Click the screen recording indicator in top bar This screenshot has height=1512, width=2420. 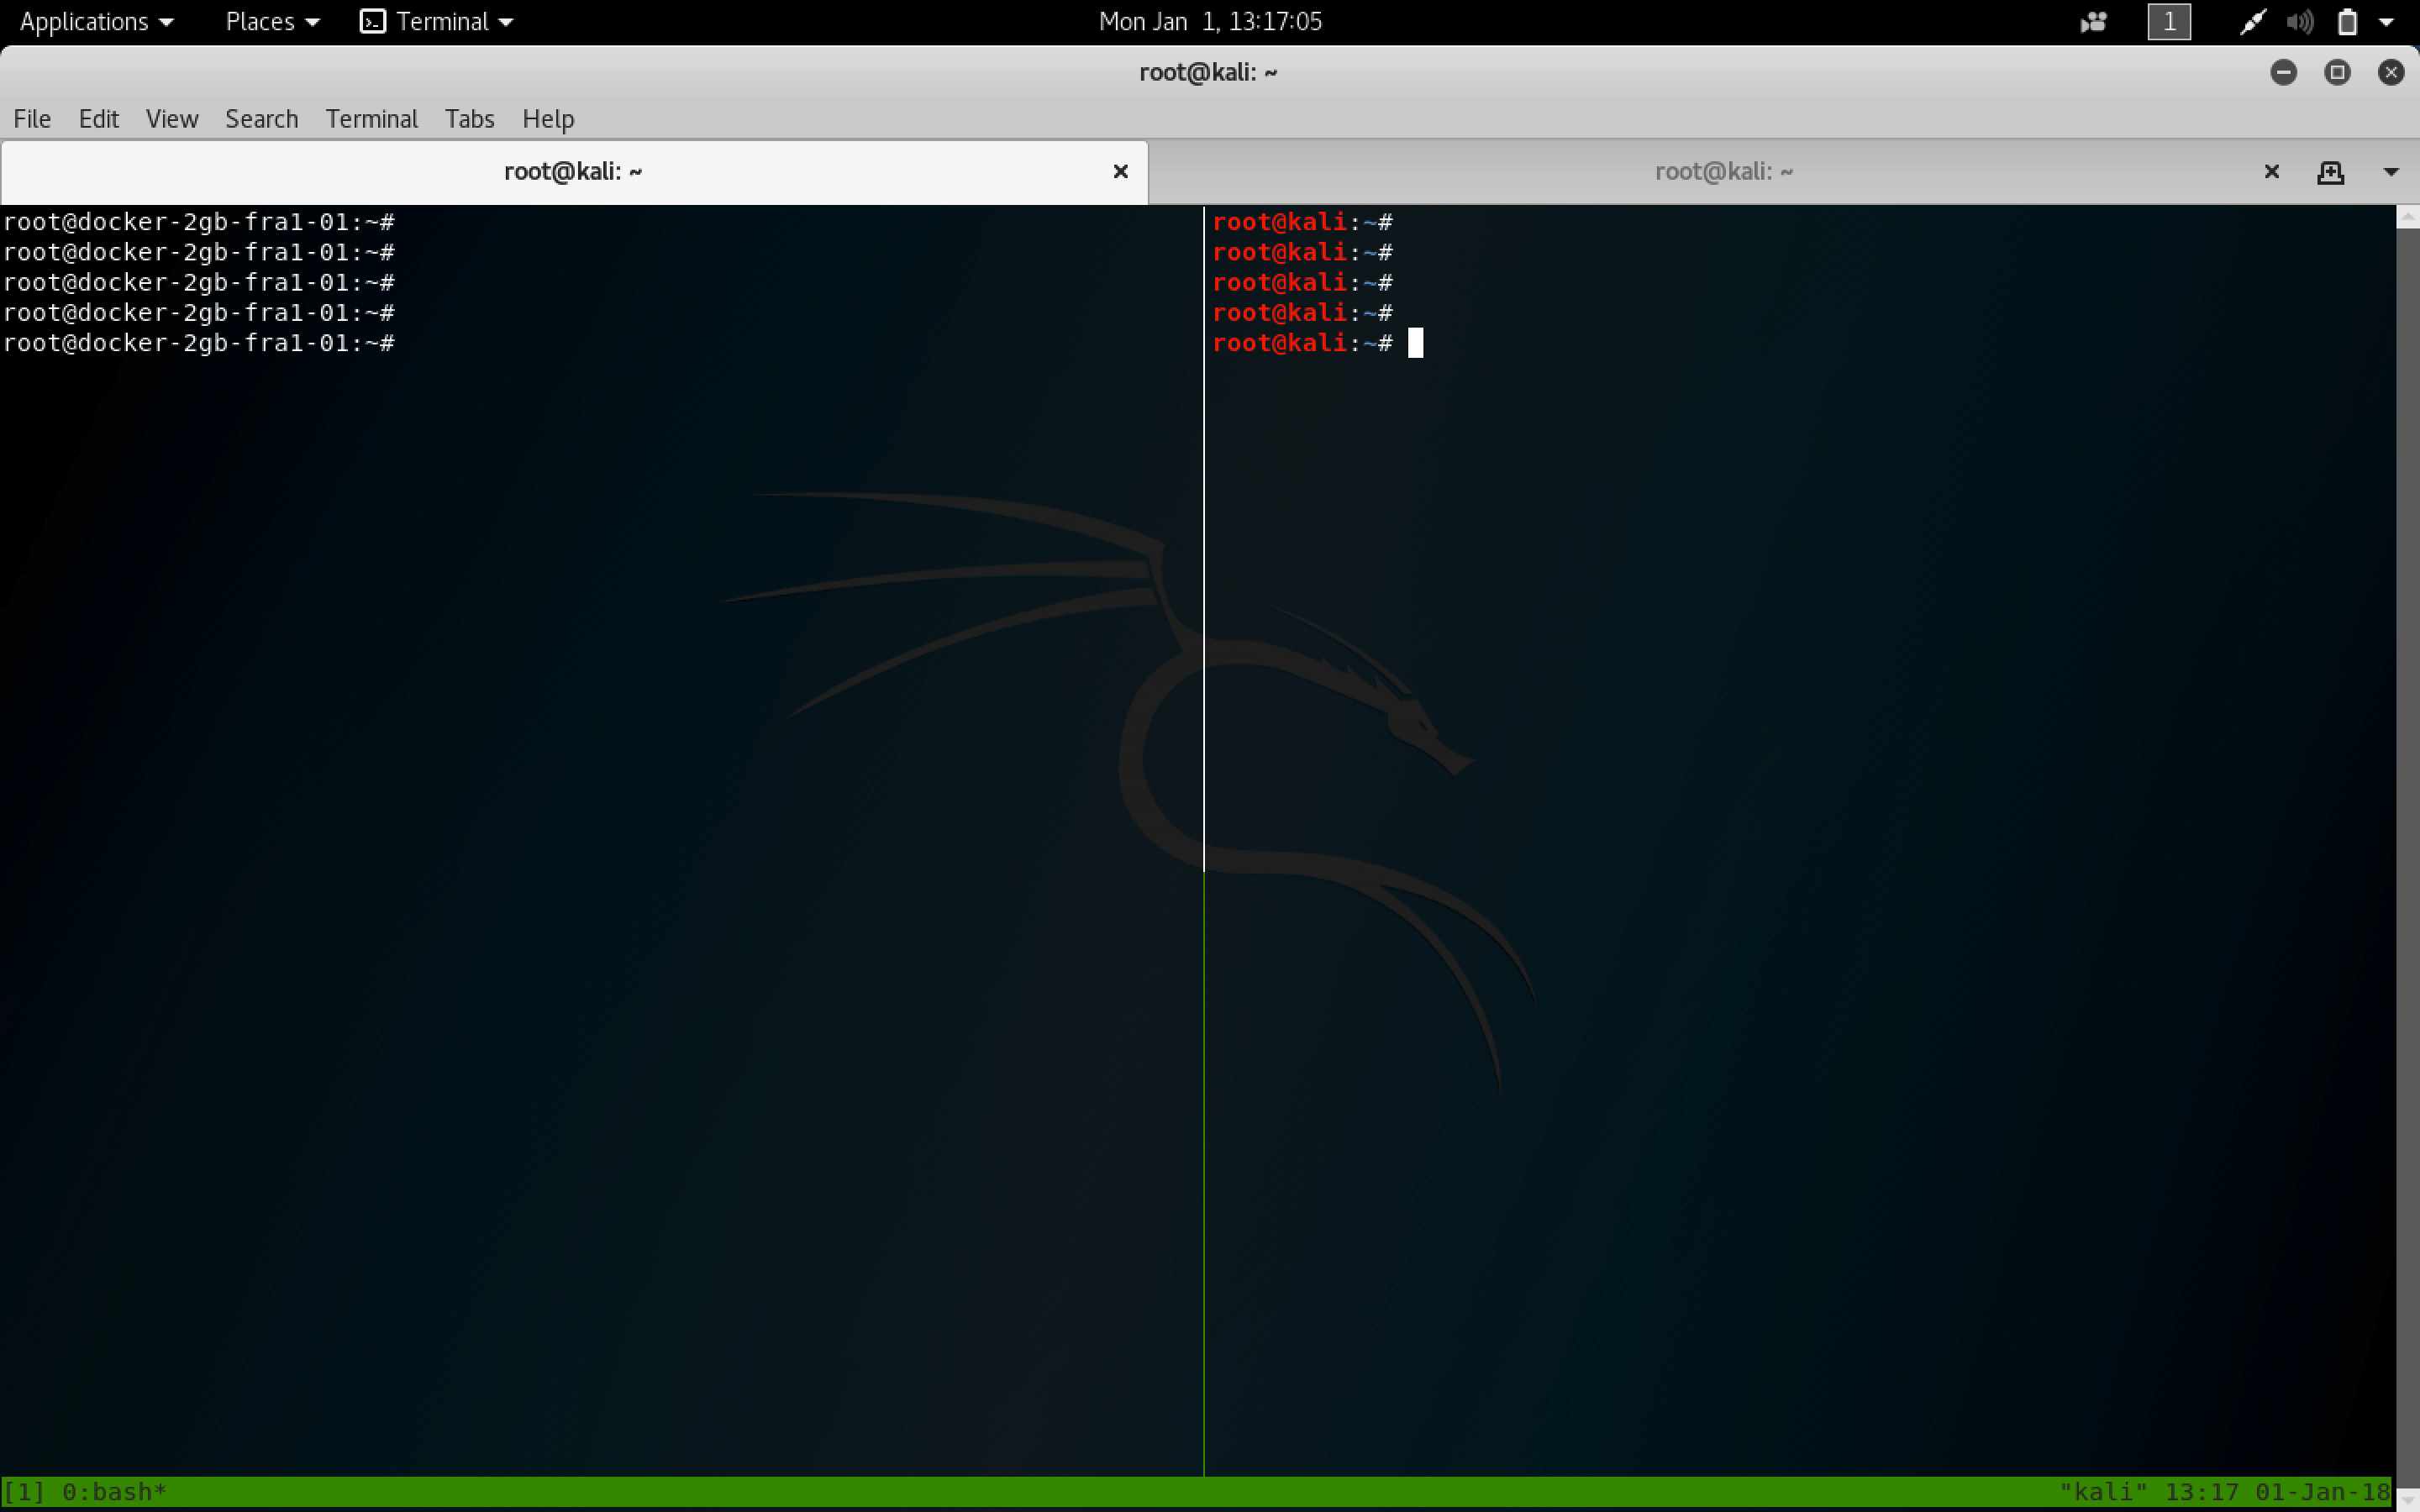tap(2093, 22)
